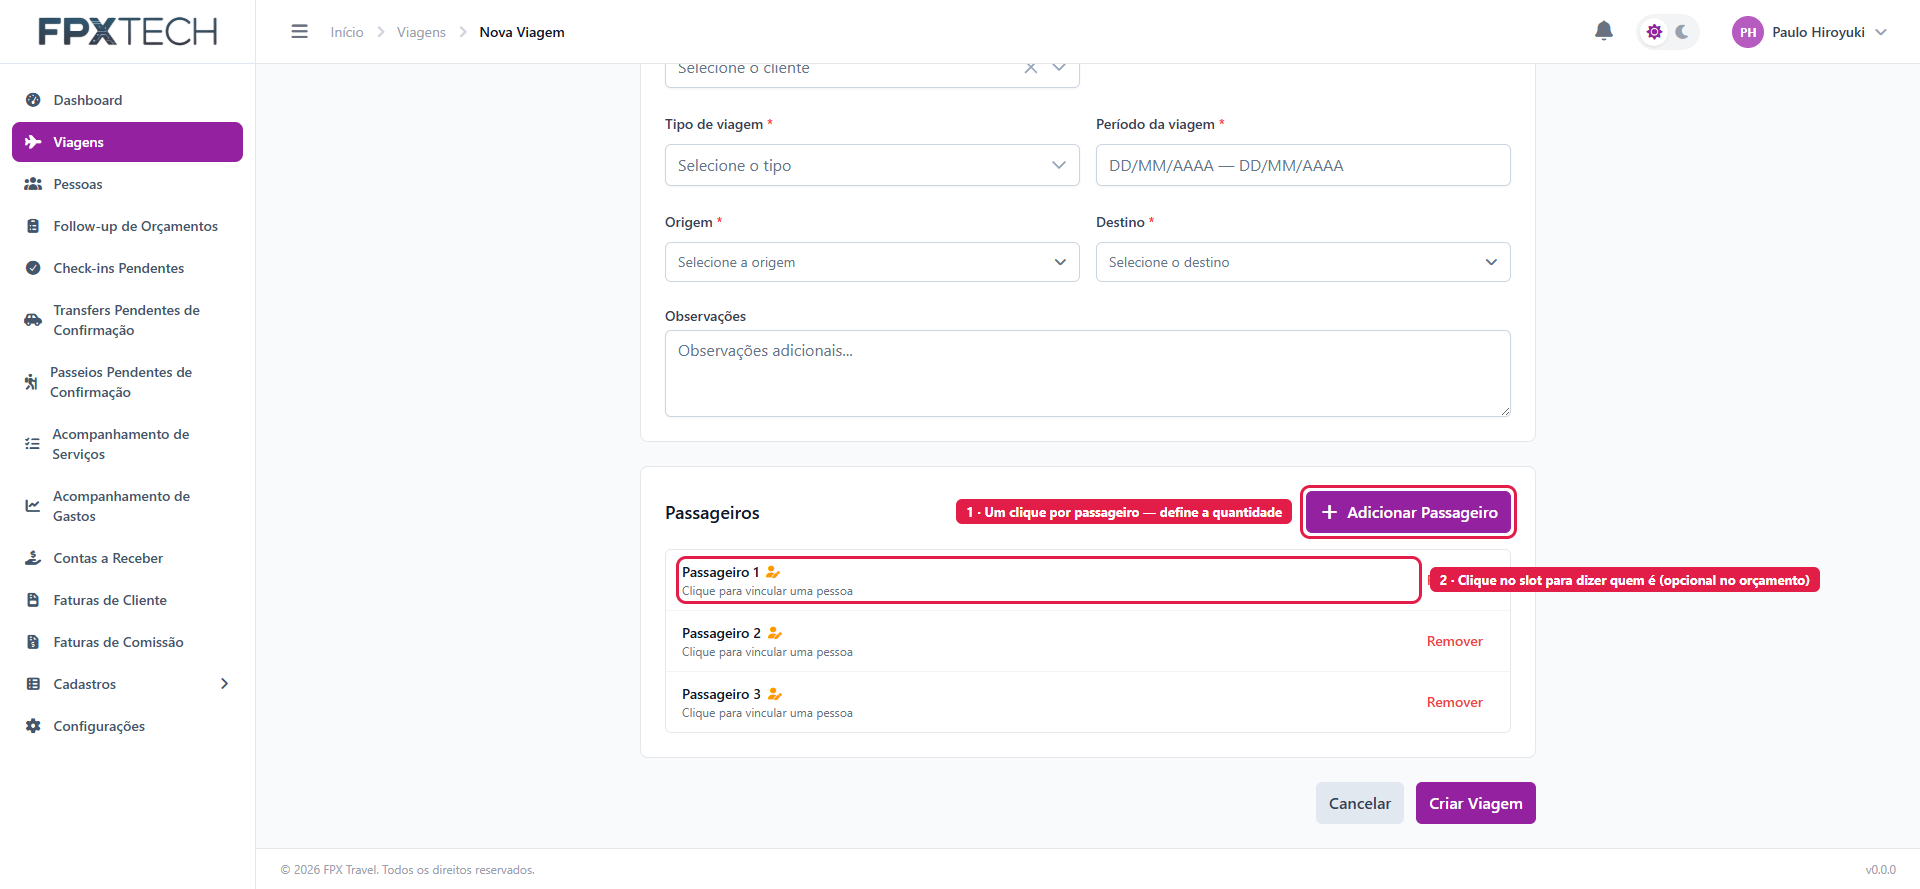Image resolution: width=1920 pixels, height=889 pixels.
Task: Click the Faturas de Comissão invoice icon
Action: [x=33, y=642]
